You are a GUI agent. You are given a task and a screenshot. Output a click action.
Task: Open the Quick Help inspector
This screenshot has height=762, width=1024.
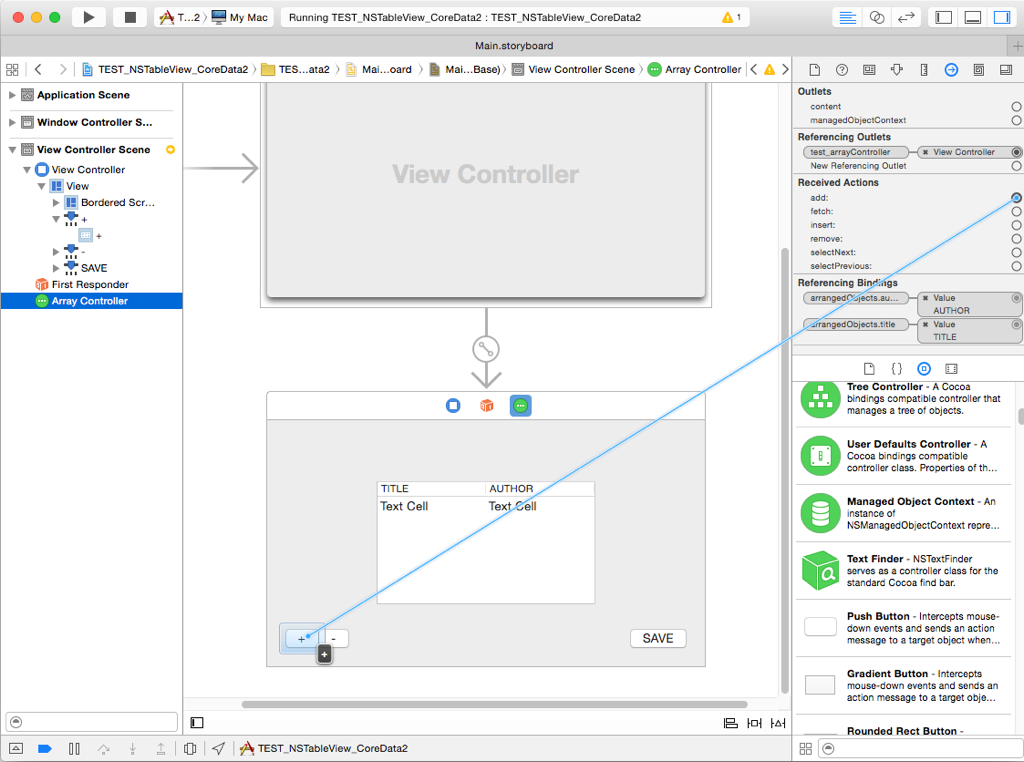(x=842, y=70)
